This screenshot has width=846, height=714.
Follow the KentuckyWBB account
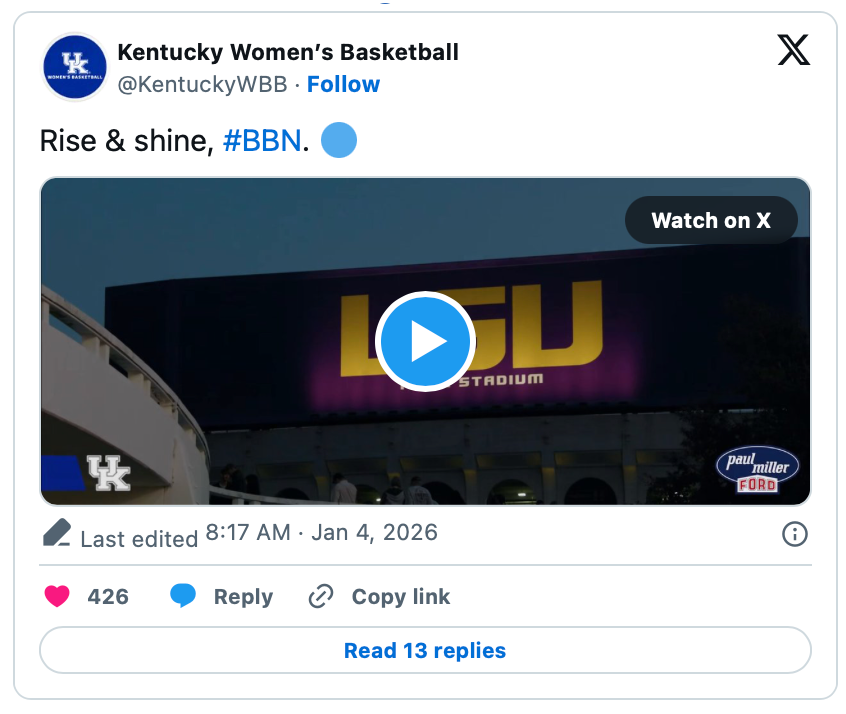(x=343, y=84)
